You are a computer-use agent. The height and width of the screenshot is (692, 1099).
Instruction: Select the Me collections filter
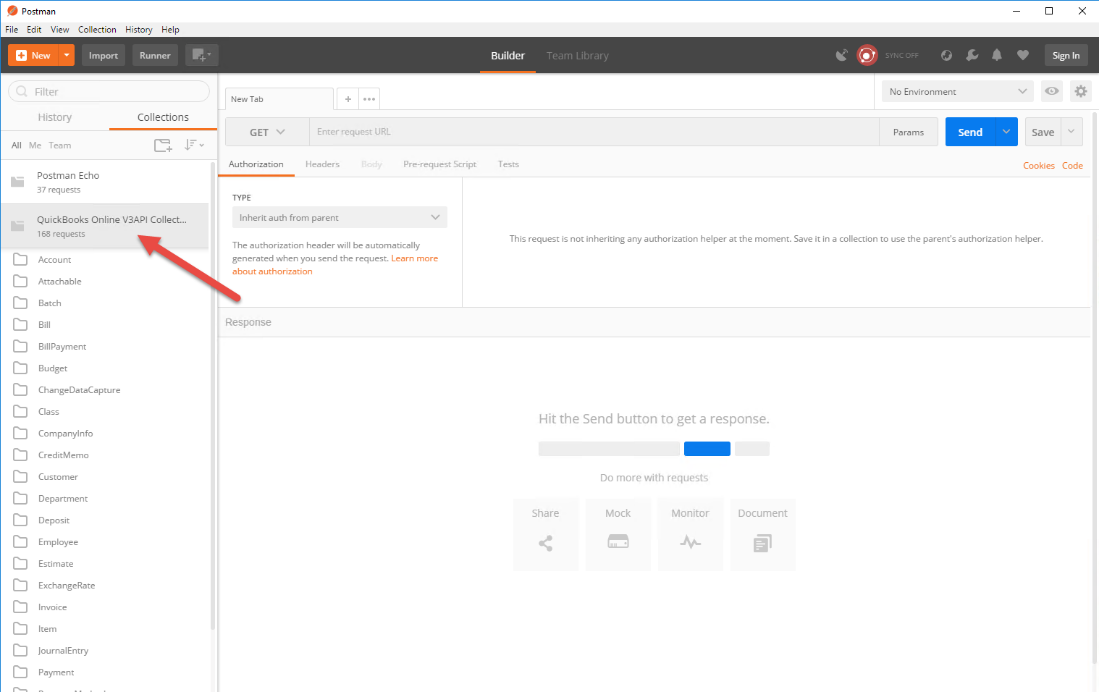click(x=35, y=145)
